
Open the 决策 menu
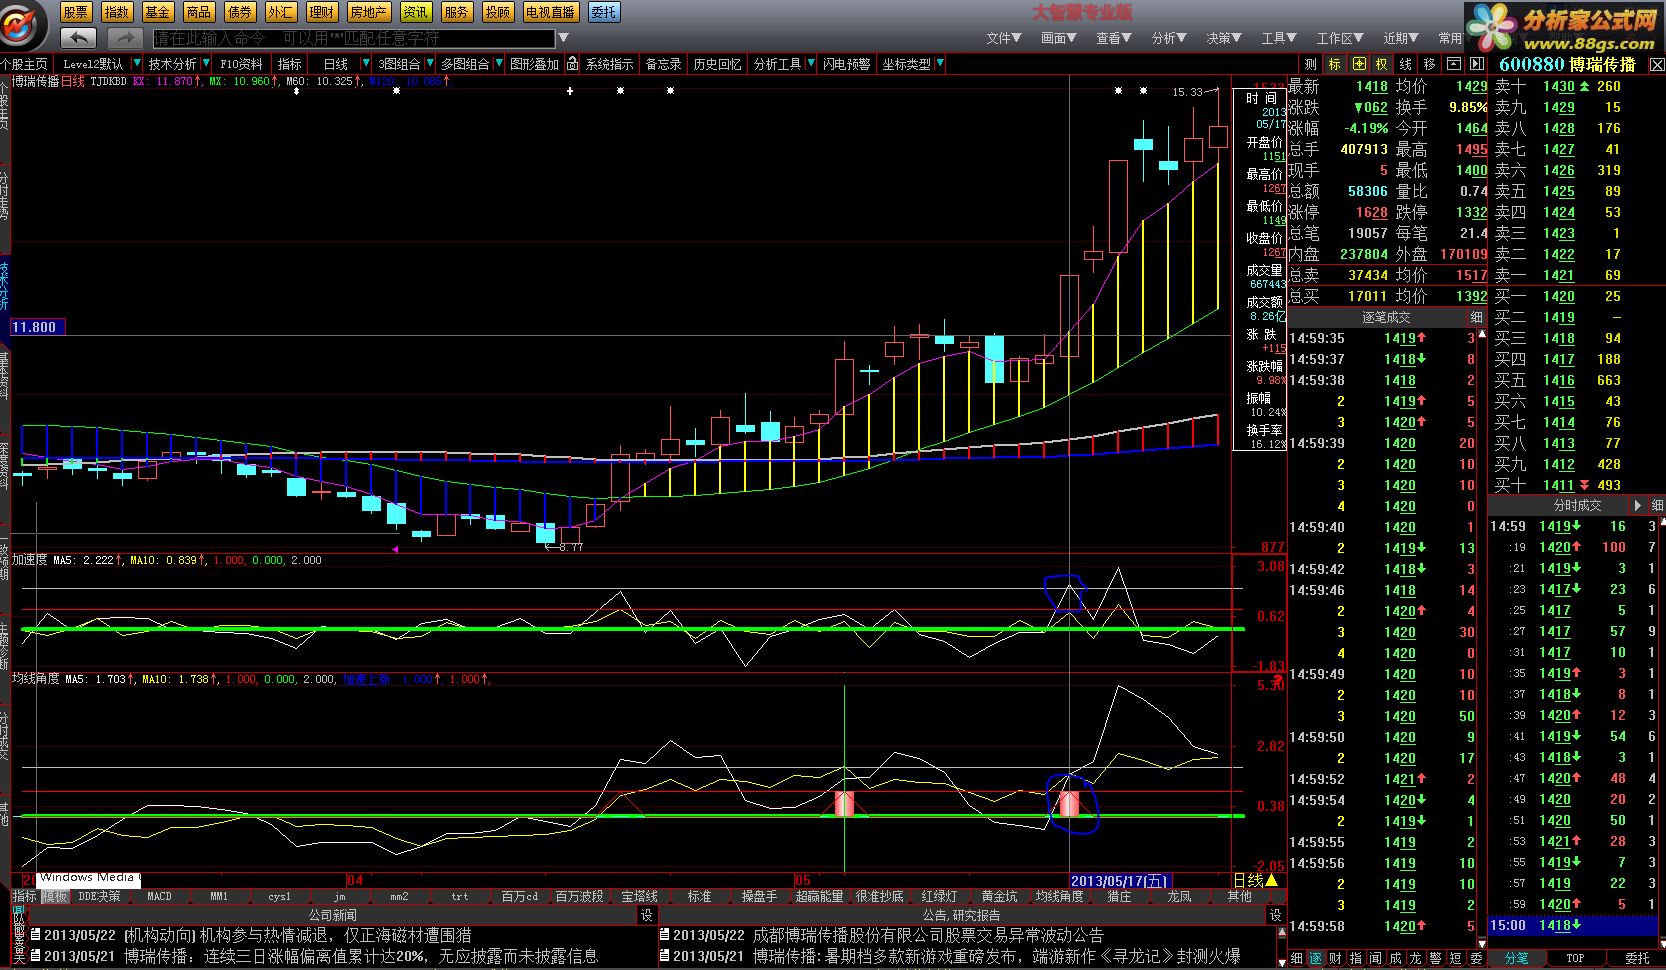pyautogui.click(x=1223, y=38)
